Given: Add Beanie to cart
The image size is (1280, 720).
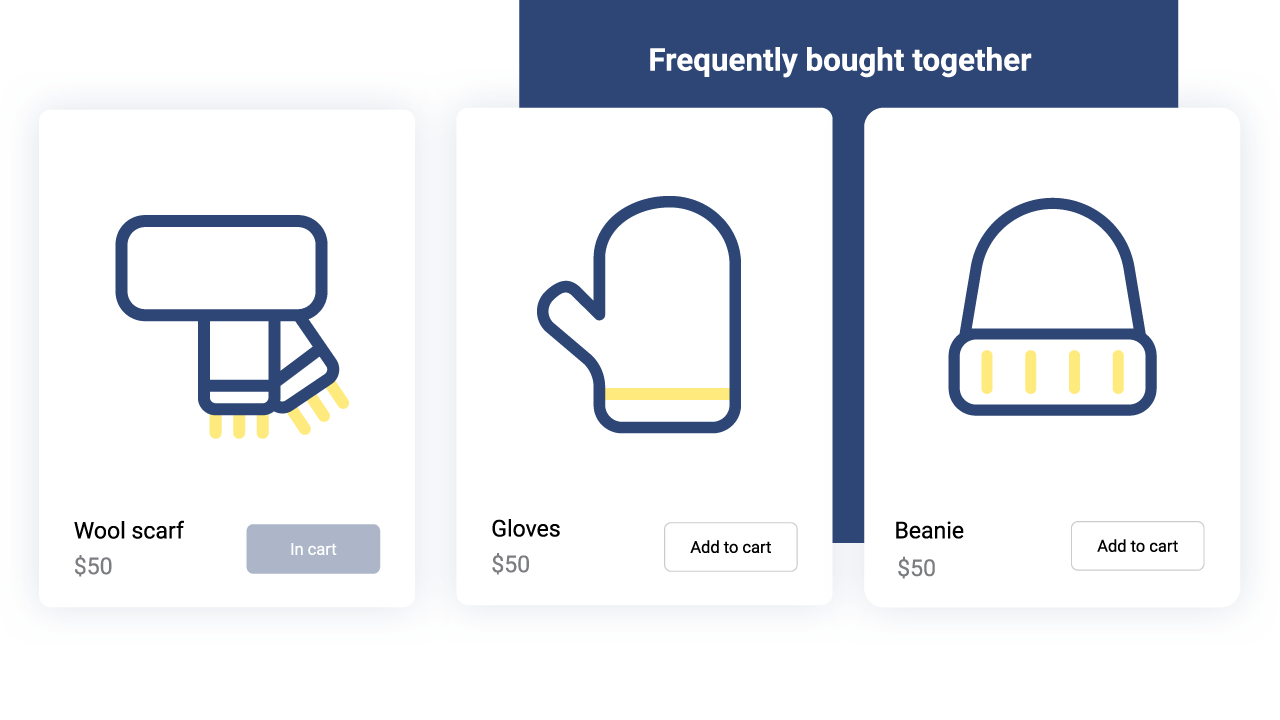Looking at the screenshot, I should [x=1137, y=546].
